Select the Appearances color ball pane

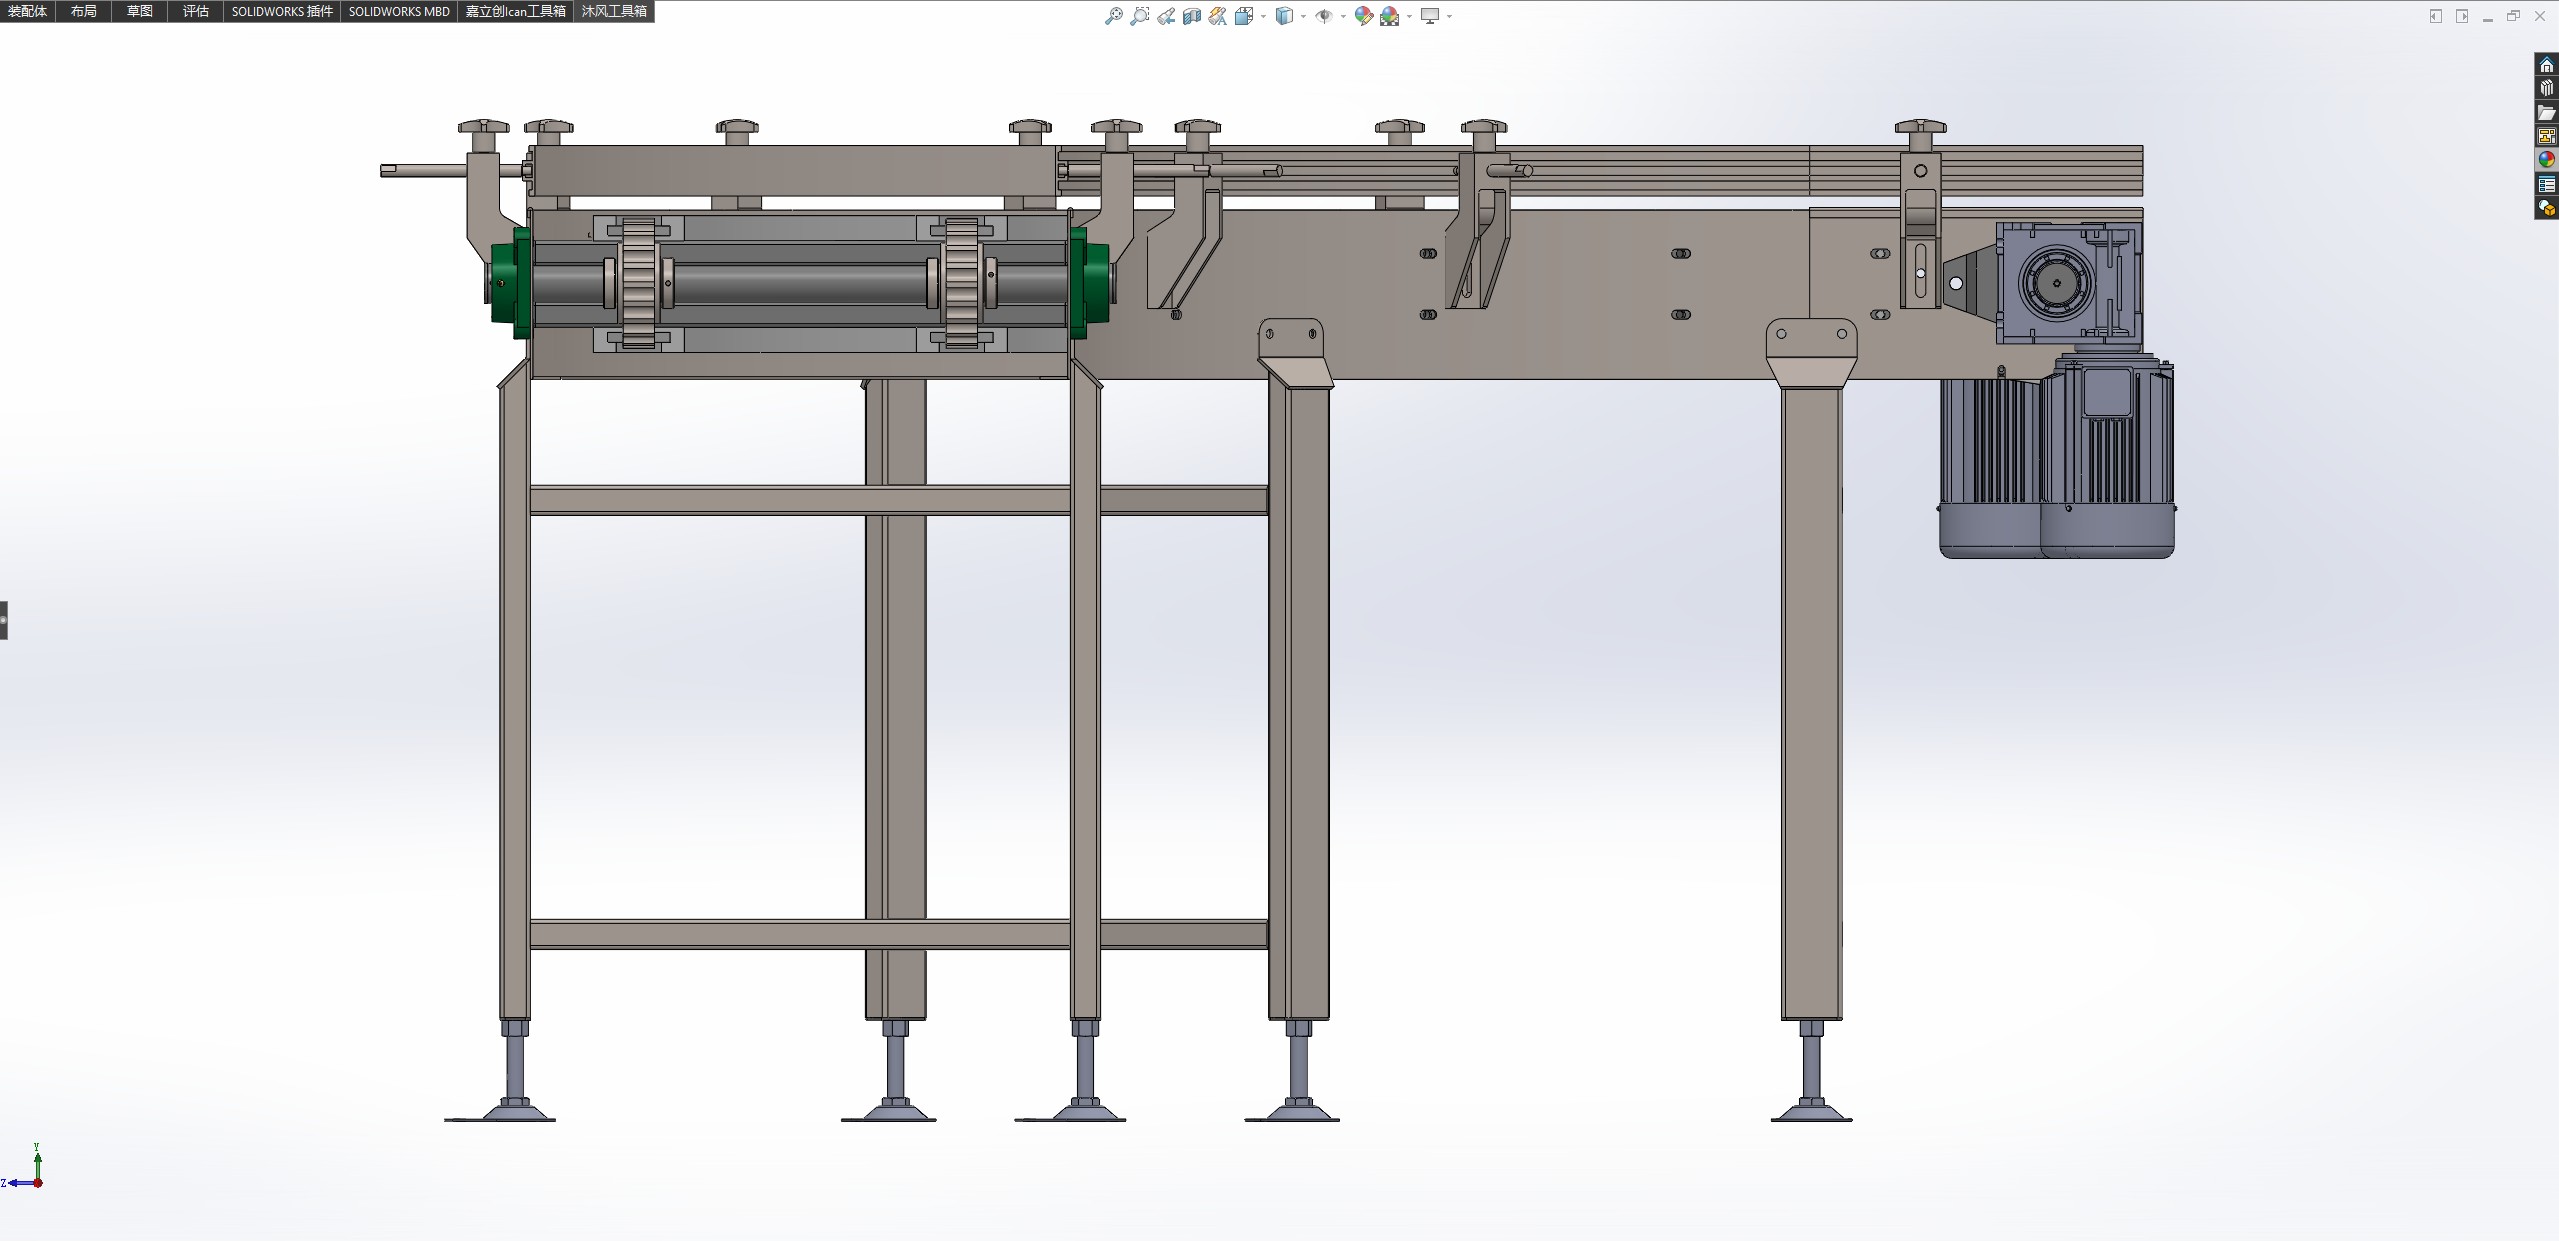(2546, 160)
